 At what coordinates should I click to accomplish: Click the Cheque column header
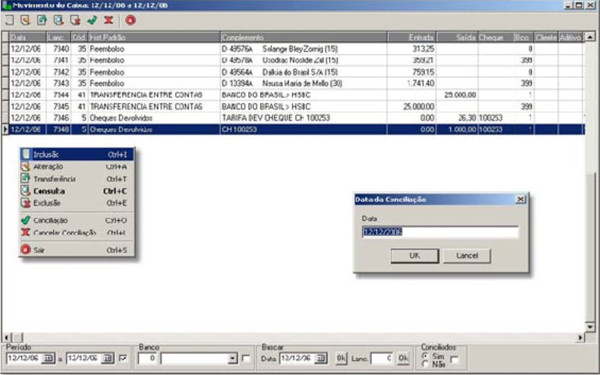pos(496,37)
